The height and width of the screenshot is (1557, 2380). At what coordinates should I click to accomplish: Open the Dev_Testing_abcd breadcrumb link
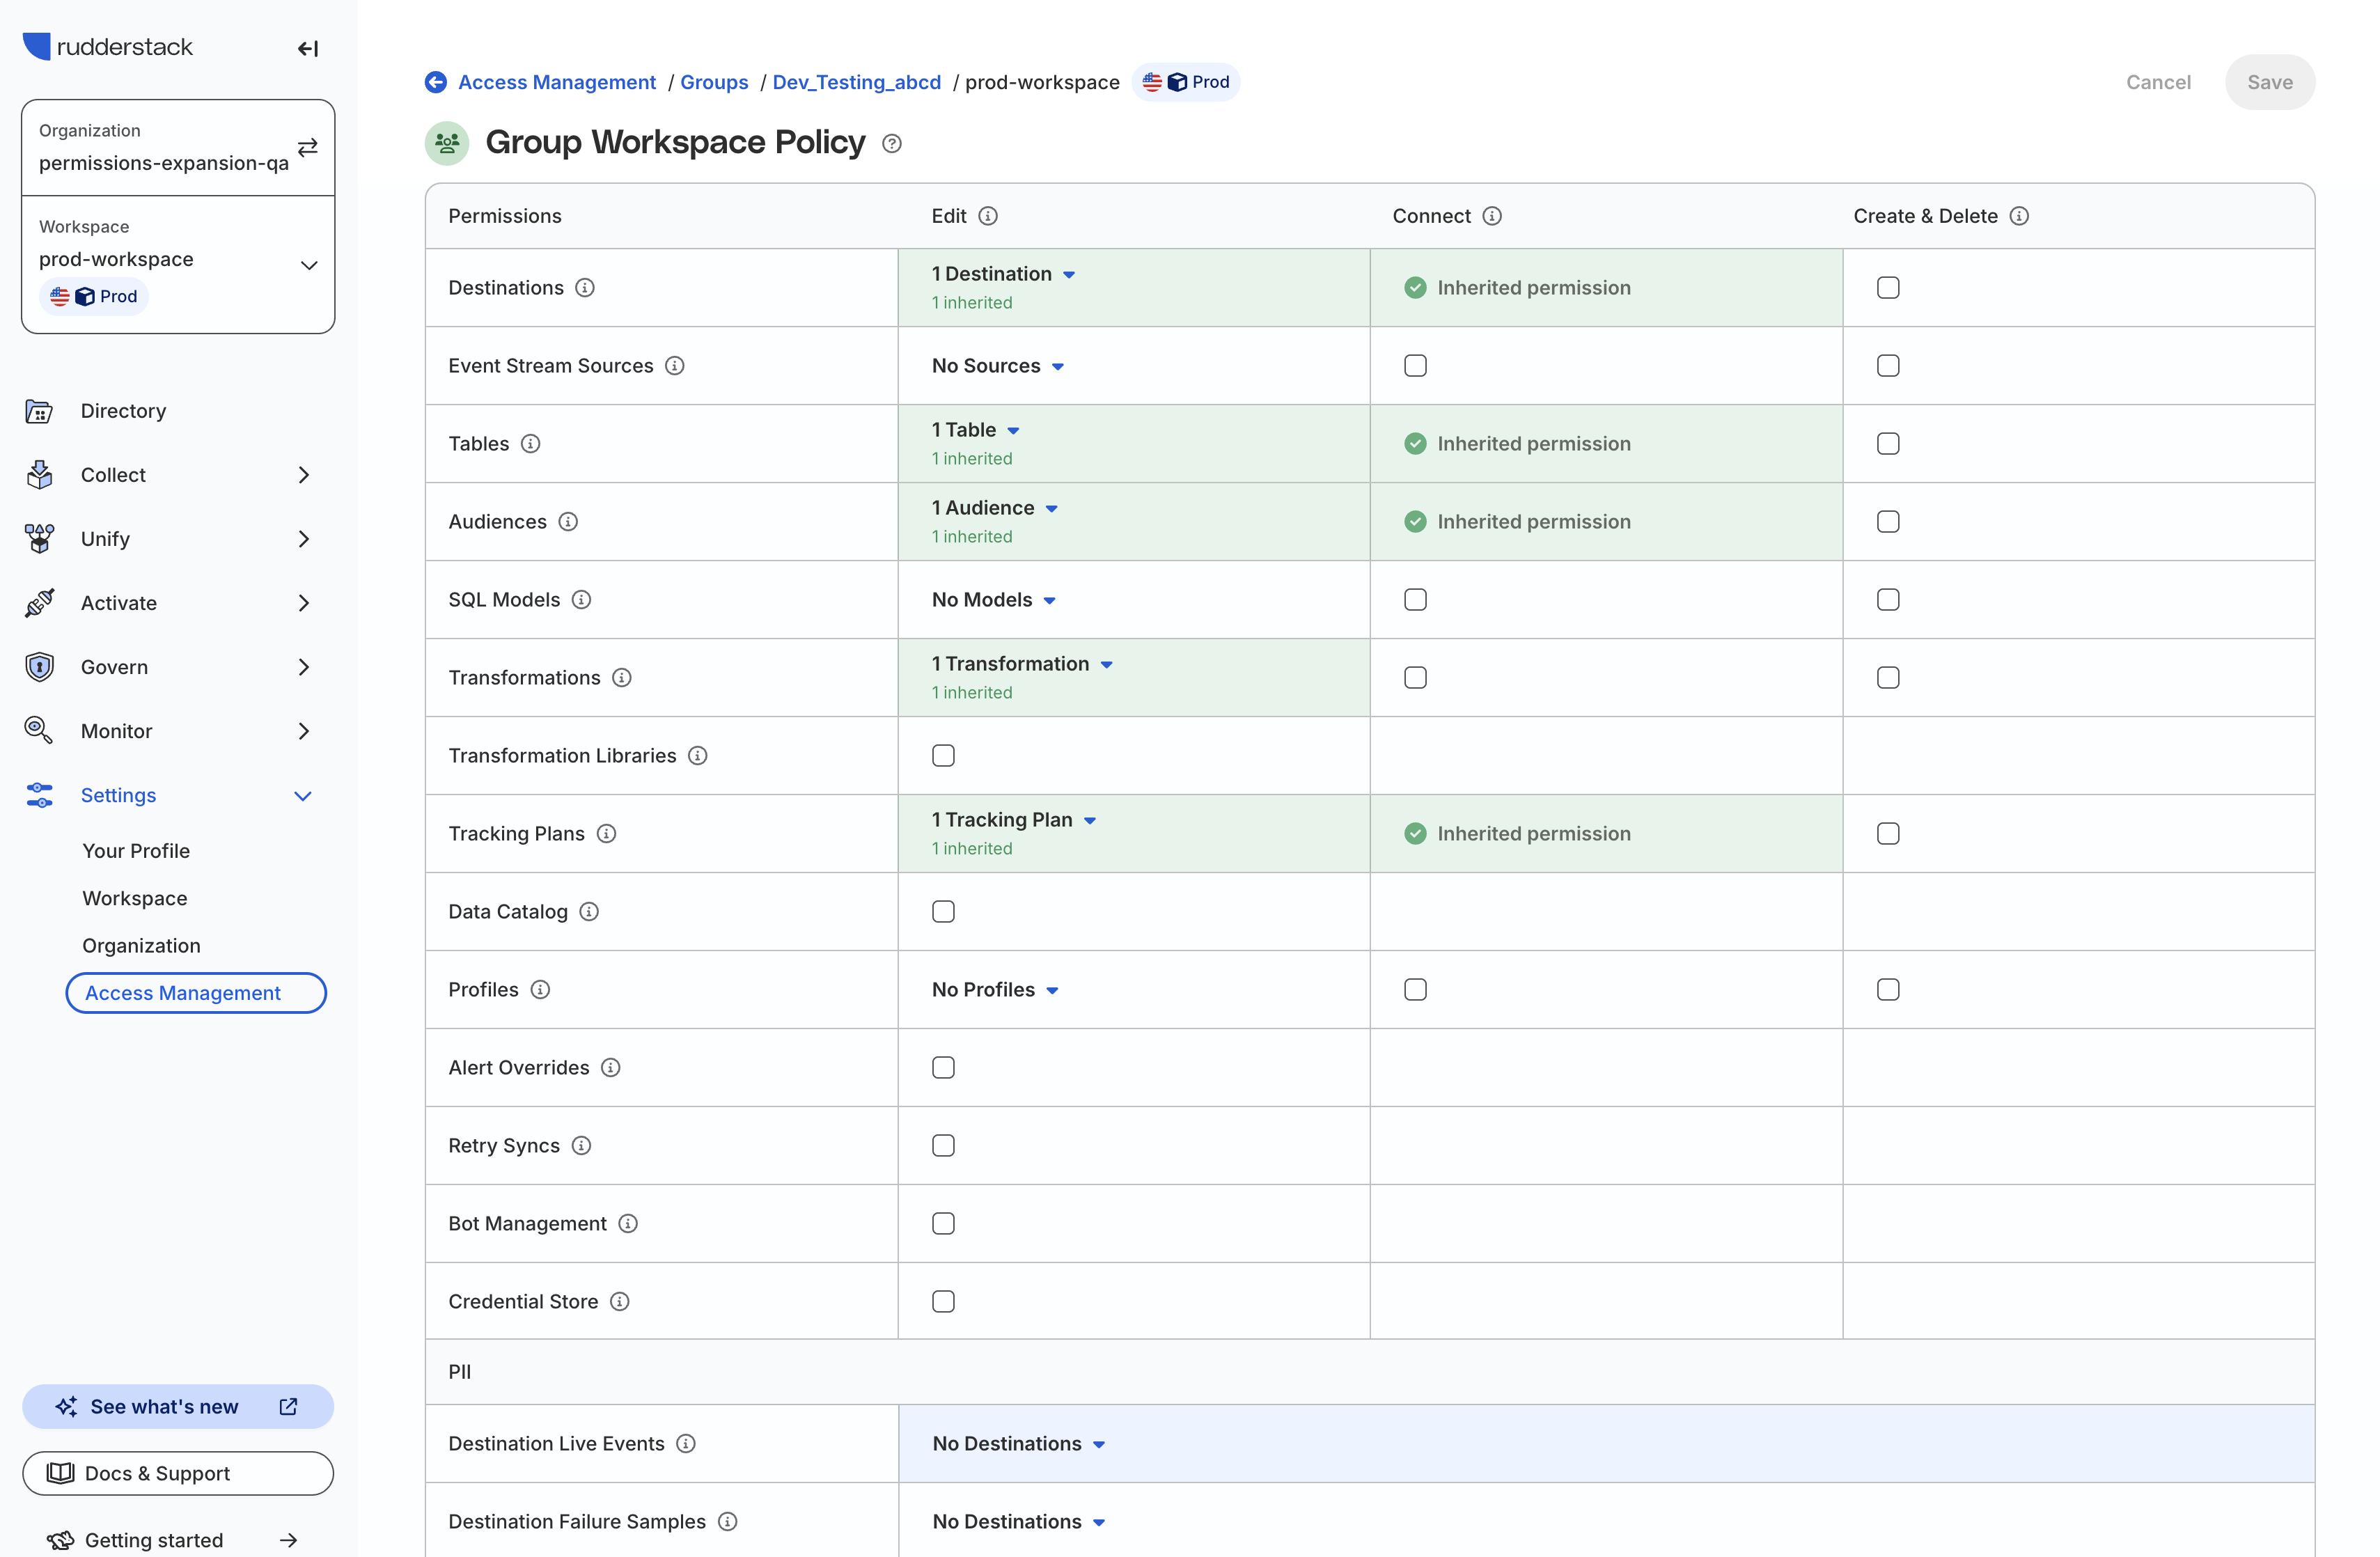856,82
